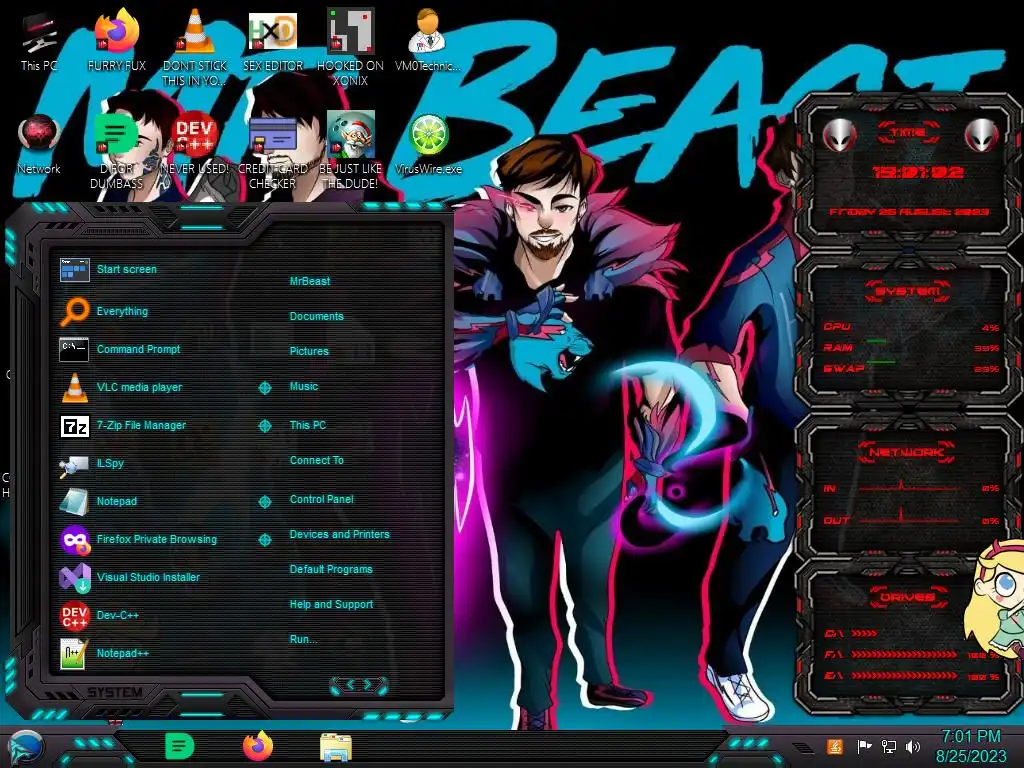Expand the 7-Zip File Manager jump list arrow
This screenshot has height=768, width=1024.
[x=264, y=426]
